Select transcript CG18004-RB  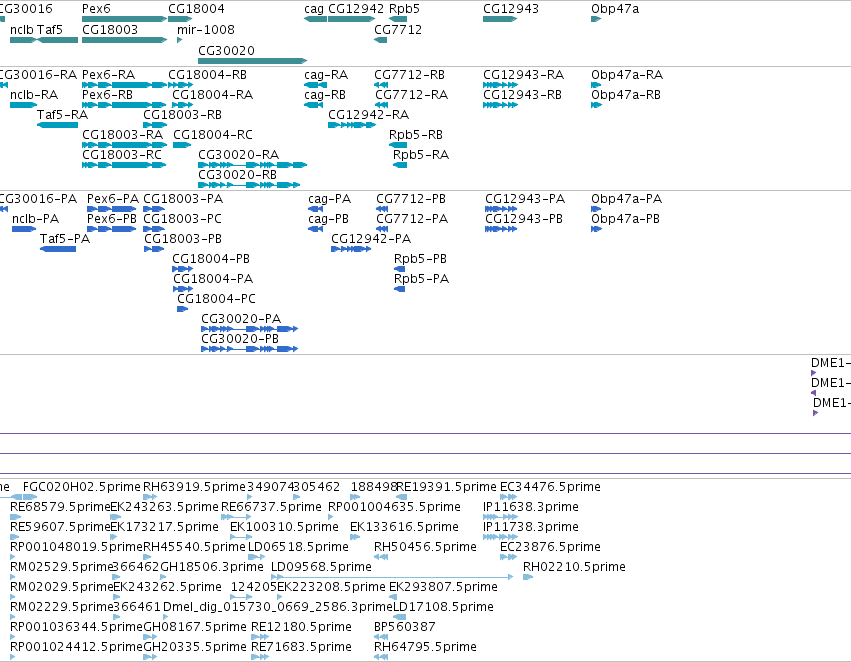tap(180, 85)
